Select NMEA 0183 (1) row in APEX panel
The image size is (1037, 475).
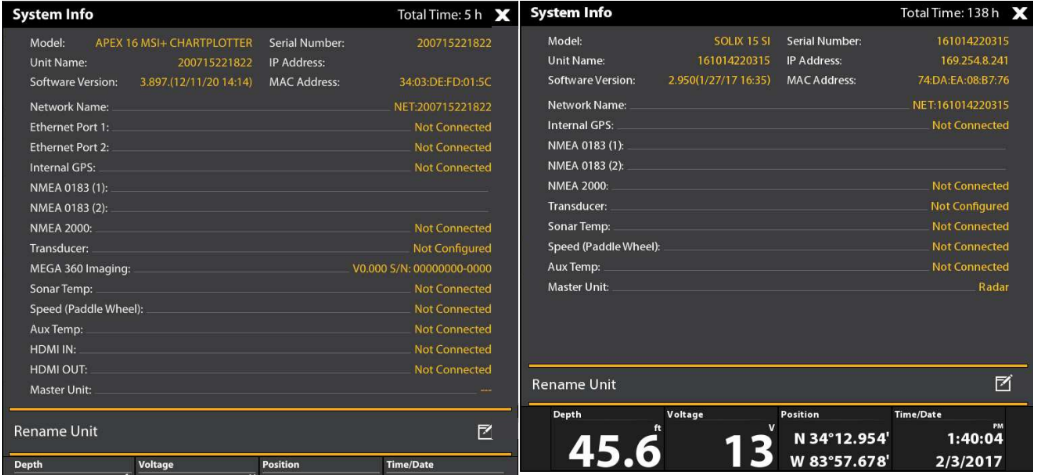(261, 188)
